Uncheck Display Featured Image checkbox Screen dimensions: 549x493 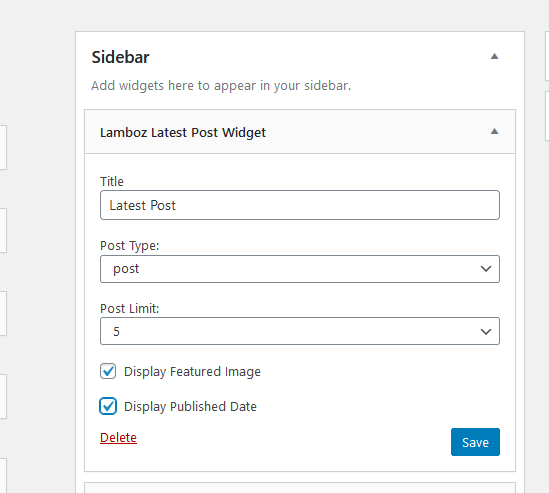[108, 371]
